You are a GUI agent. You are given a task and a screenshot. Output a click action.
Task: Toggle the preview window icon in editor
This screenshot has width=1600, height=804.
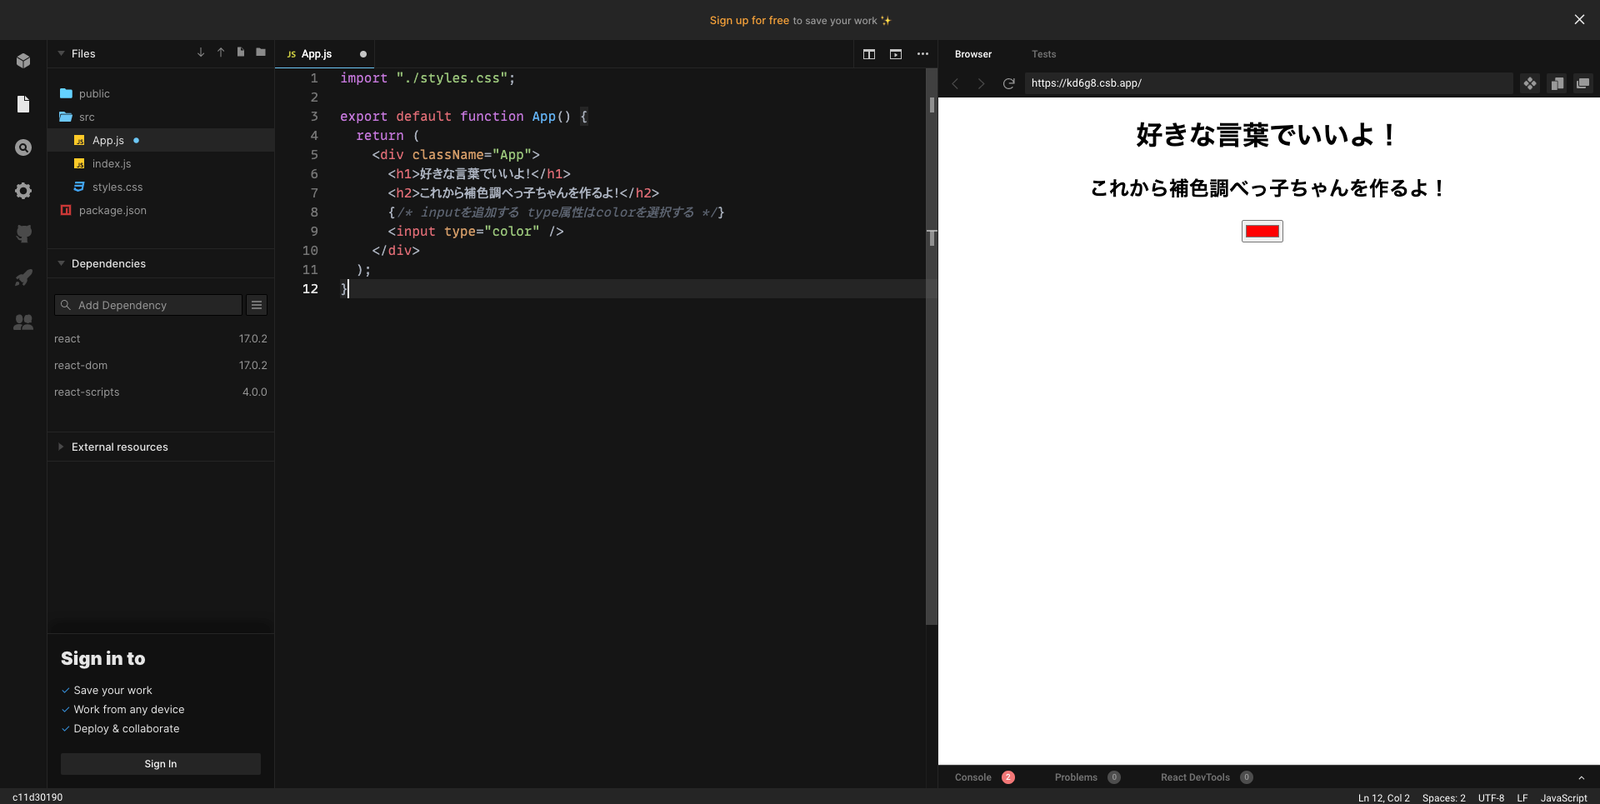896,54
